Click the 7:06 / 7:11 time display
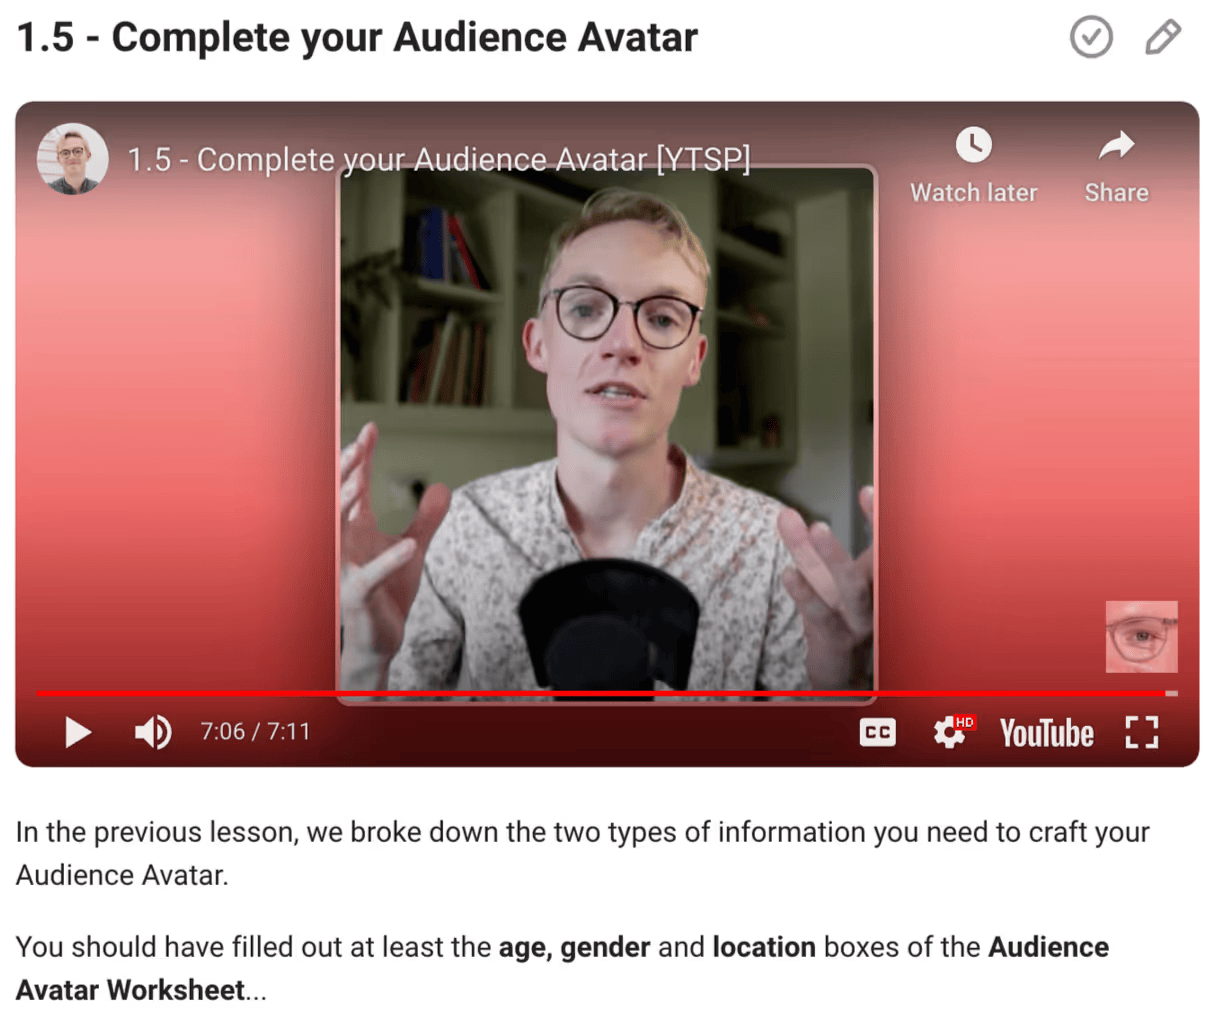Viewport: 1213px width, 1033px height. [x=255, y=732]
